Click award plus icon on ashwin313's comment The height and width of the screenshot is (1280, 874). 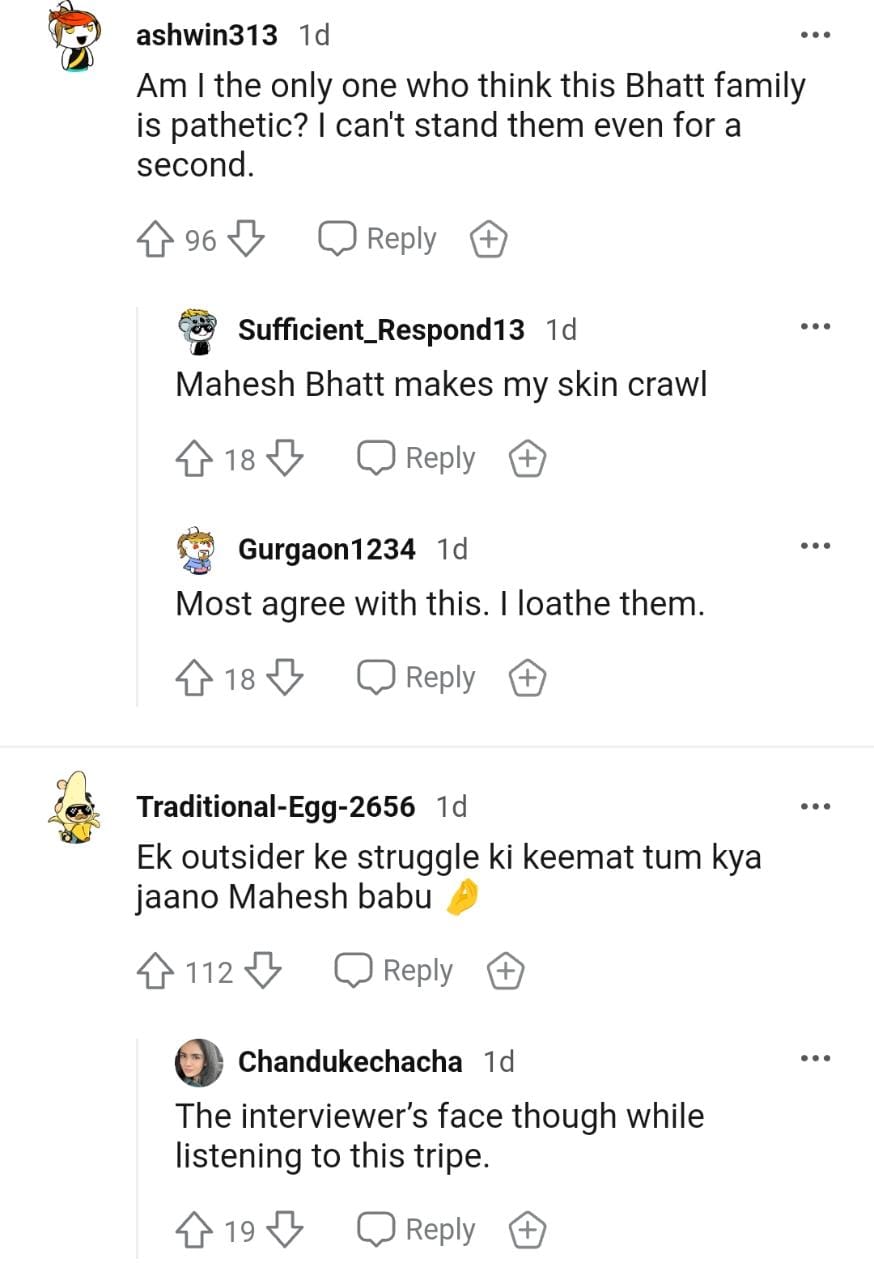pyautogui.click(x=488, y=240)
